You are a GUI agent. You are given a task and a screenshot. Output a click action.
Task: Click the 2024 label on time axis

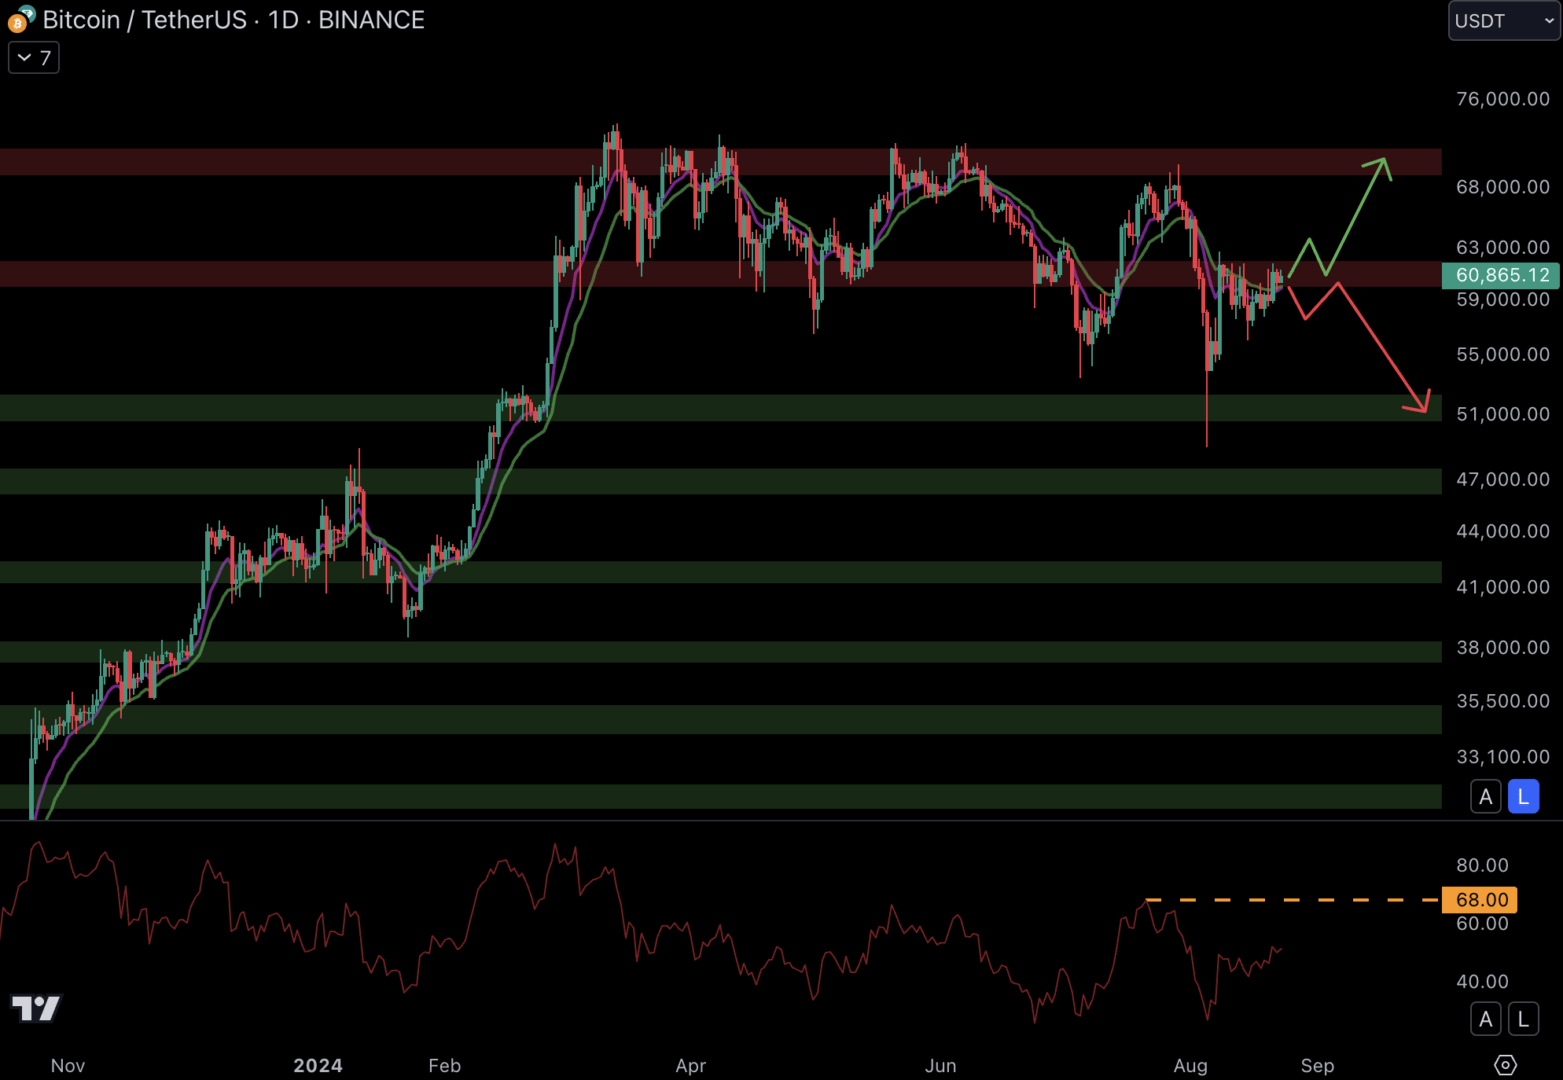[318, 1065]
